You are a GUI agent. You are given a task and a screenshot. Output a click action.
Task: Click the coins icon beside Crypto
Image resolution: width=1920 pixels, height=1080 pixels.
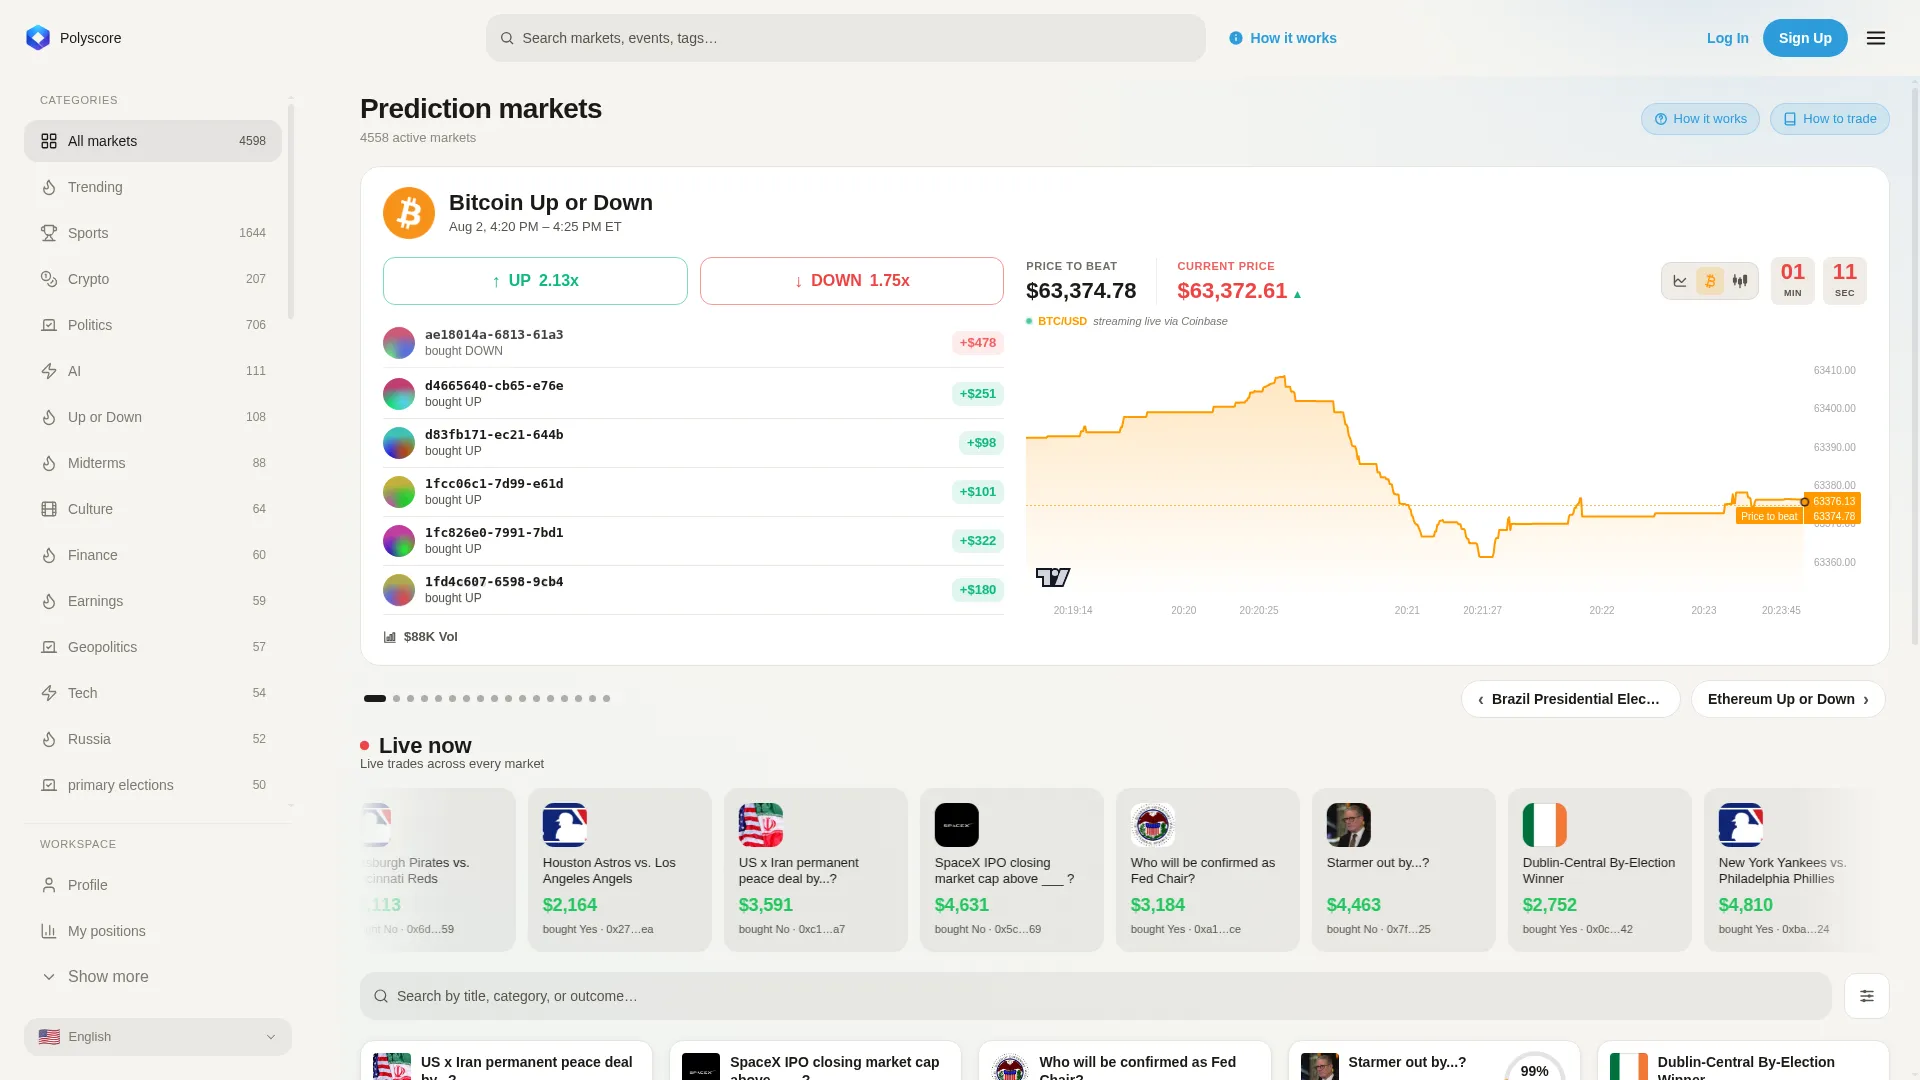[49, 279]
